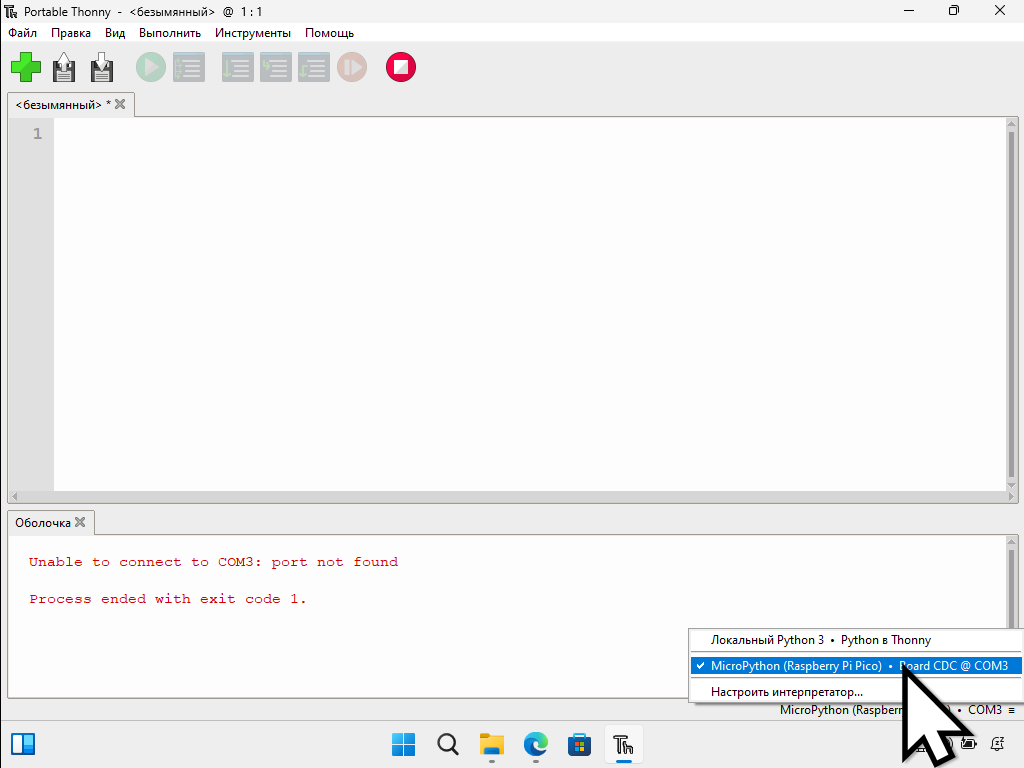Open the Правка menu
The height and width of the screenshot is (768, 1024).
tap(71, 33)
